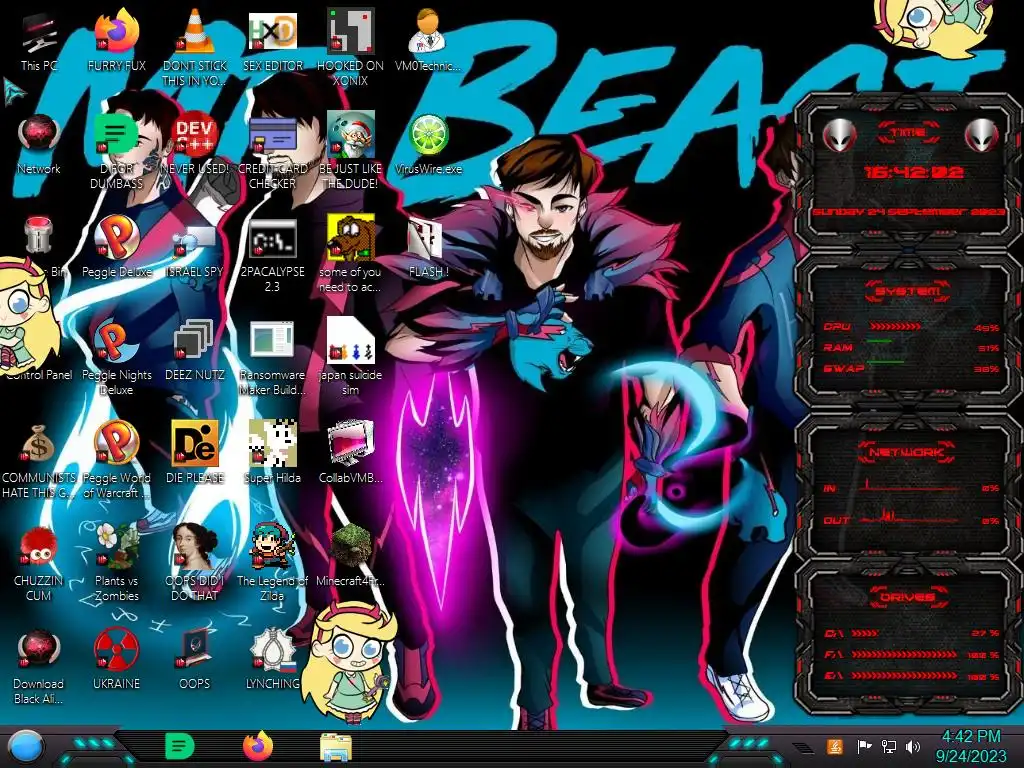
Task: Open the Dev-C++ NEVER USED shortcut
Action: click(195, 144)
